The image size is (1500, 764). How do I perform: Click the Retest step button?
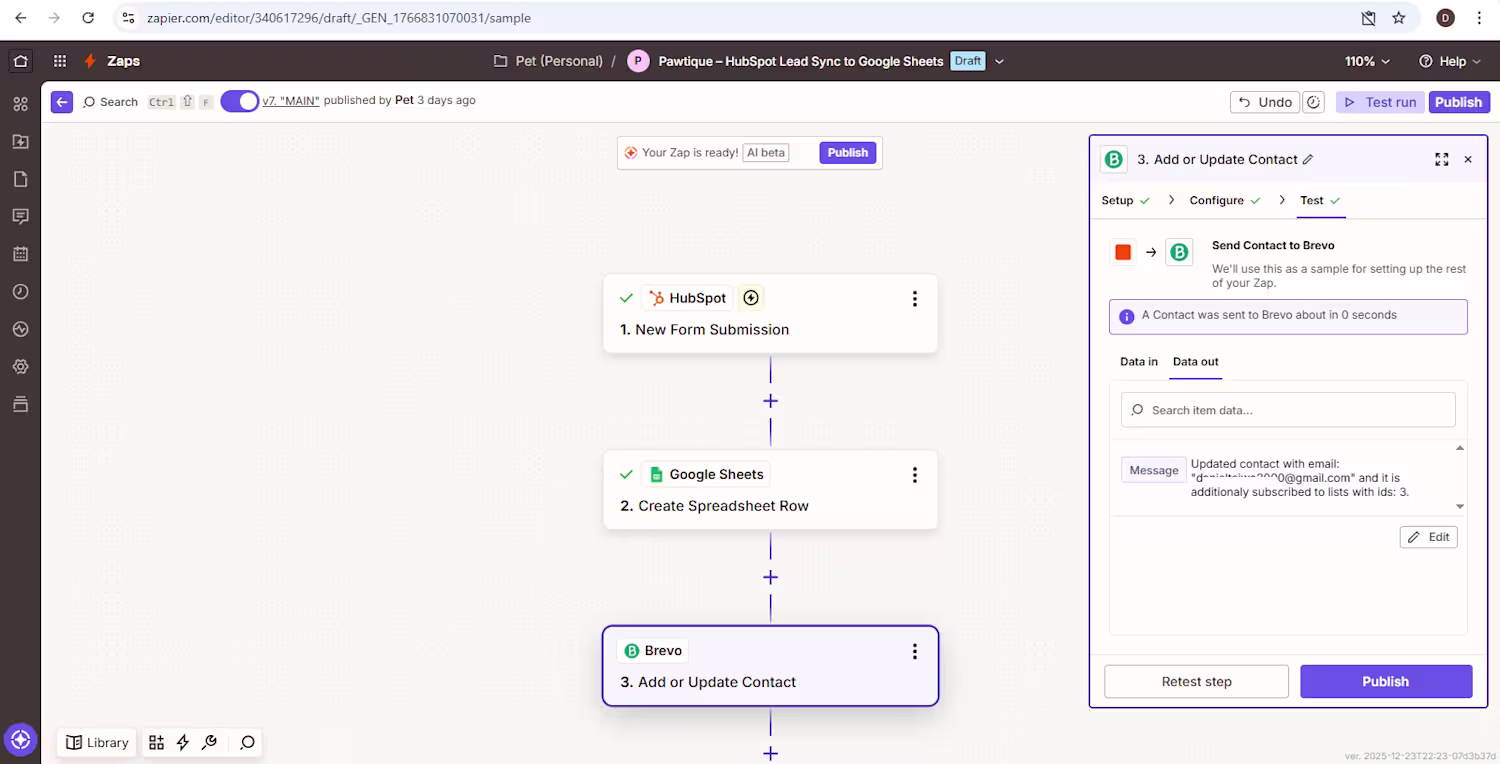1196,682
